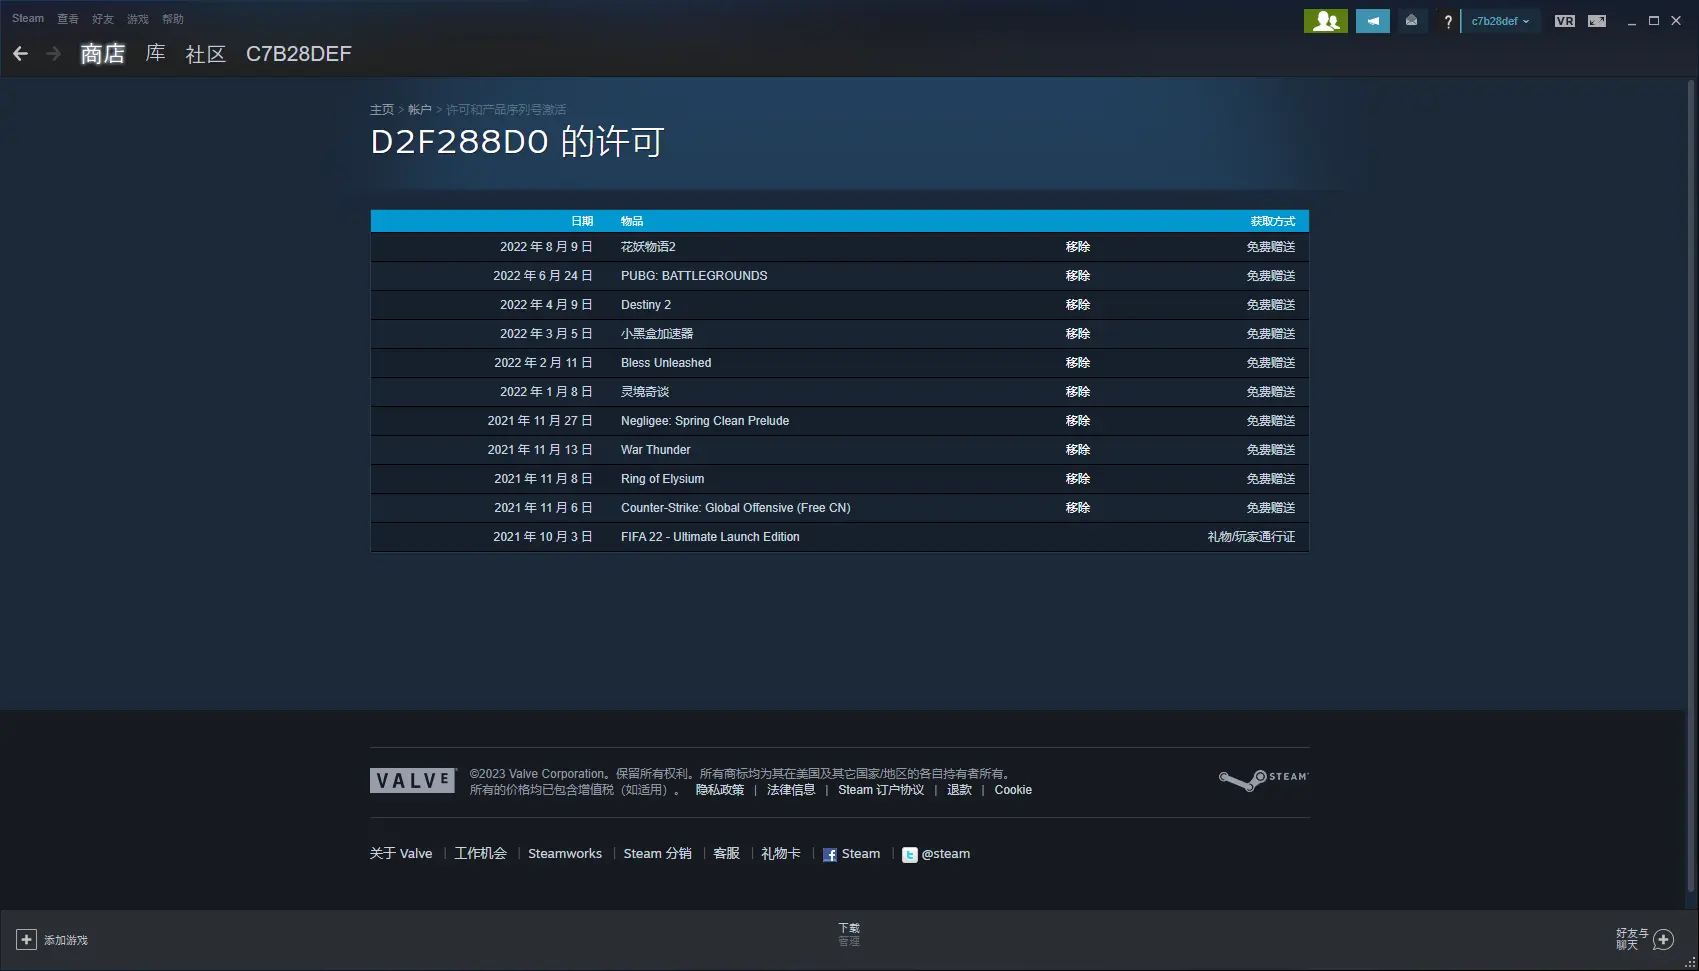Screen dimensions: 1699x971
Task: Open the Steamworks footer link
Action: click(565, 854)
